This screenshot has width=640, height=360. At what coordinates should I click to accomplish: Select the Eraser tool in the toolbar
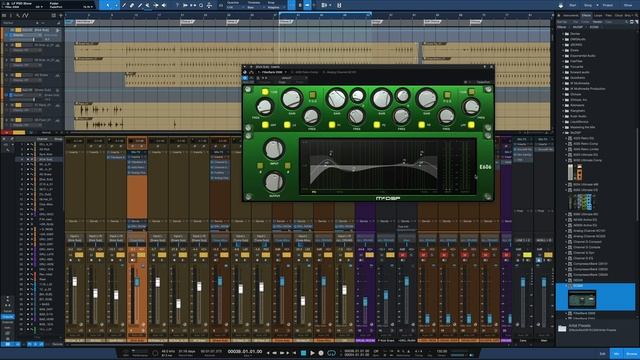(x=132, y=5)
